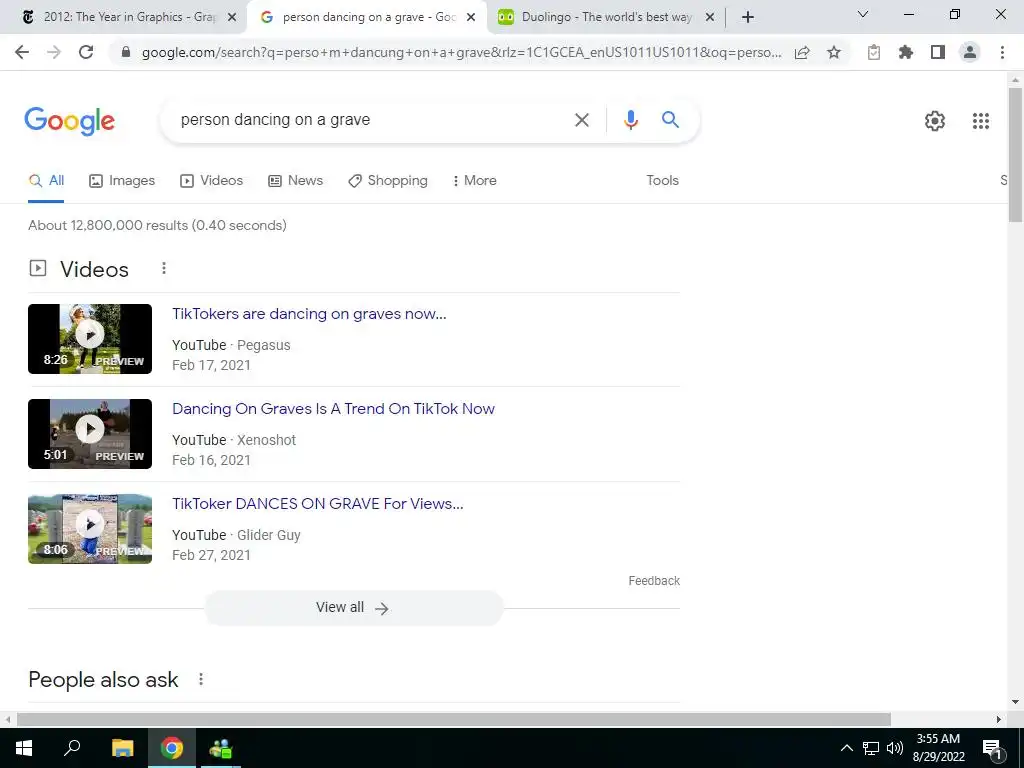Open the tab search chevron

[863, 14]
